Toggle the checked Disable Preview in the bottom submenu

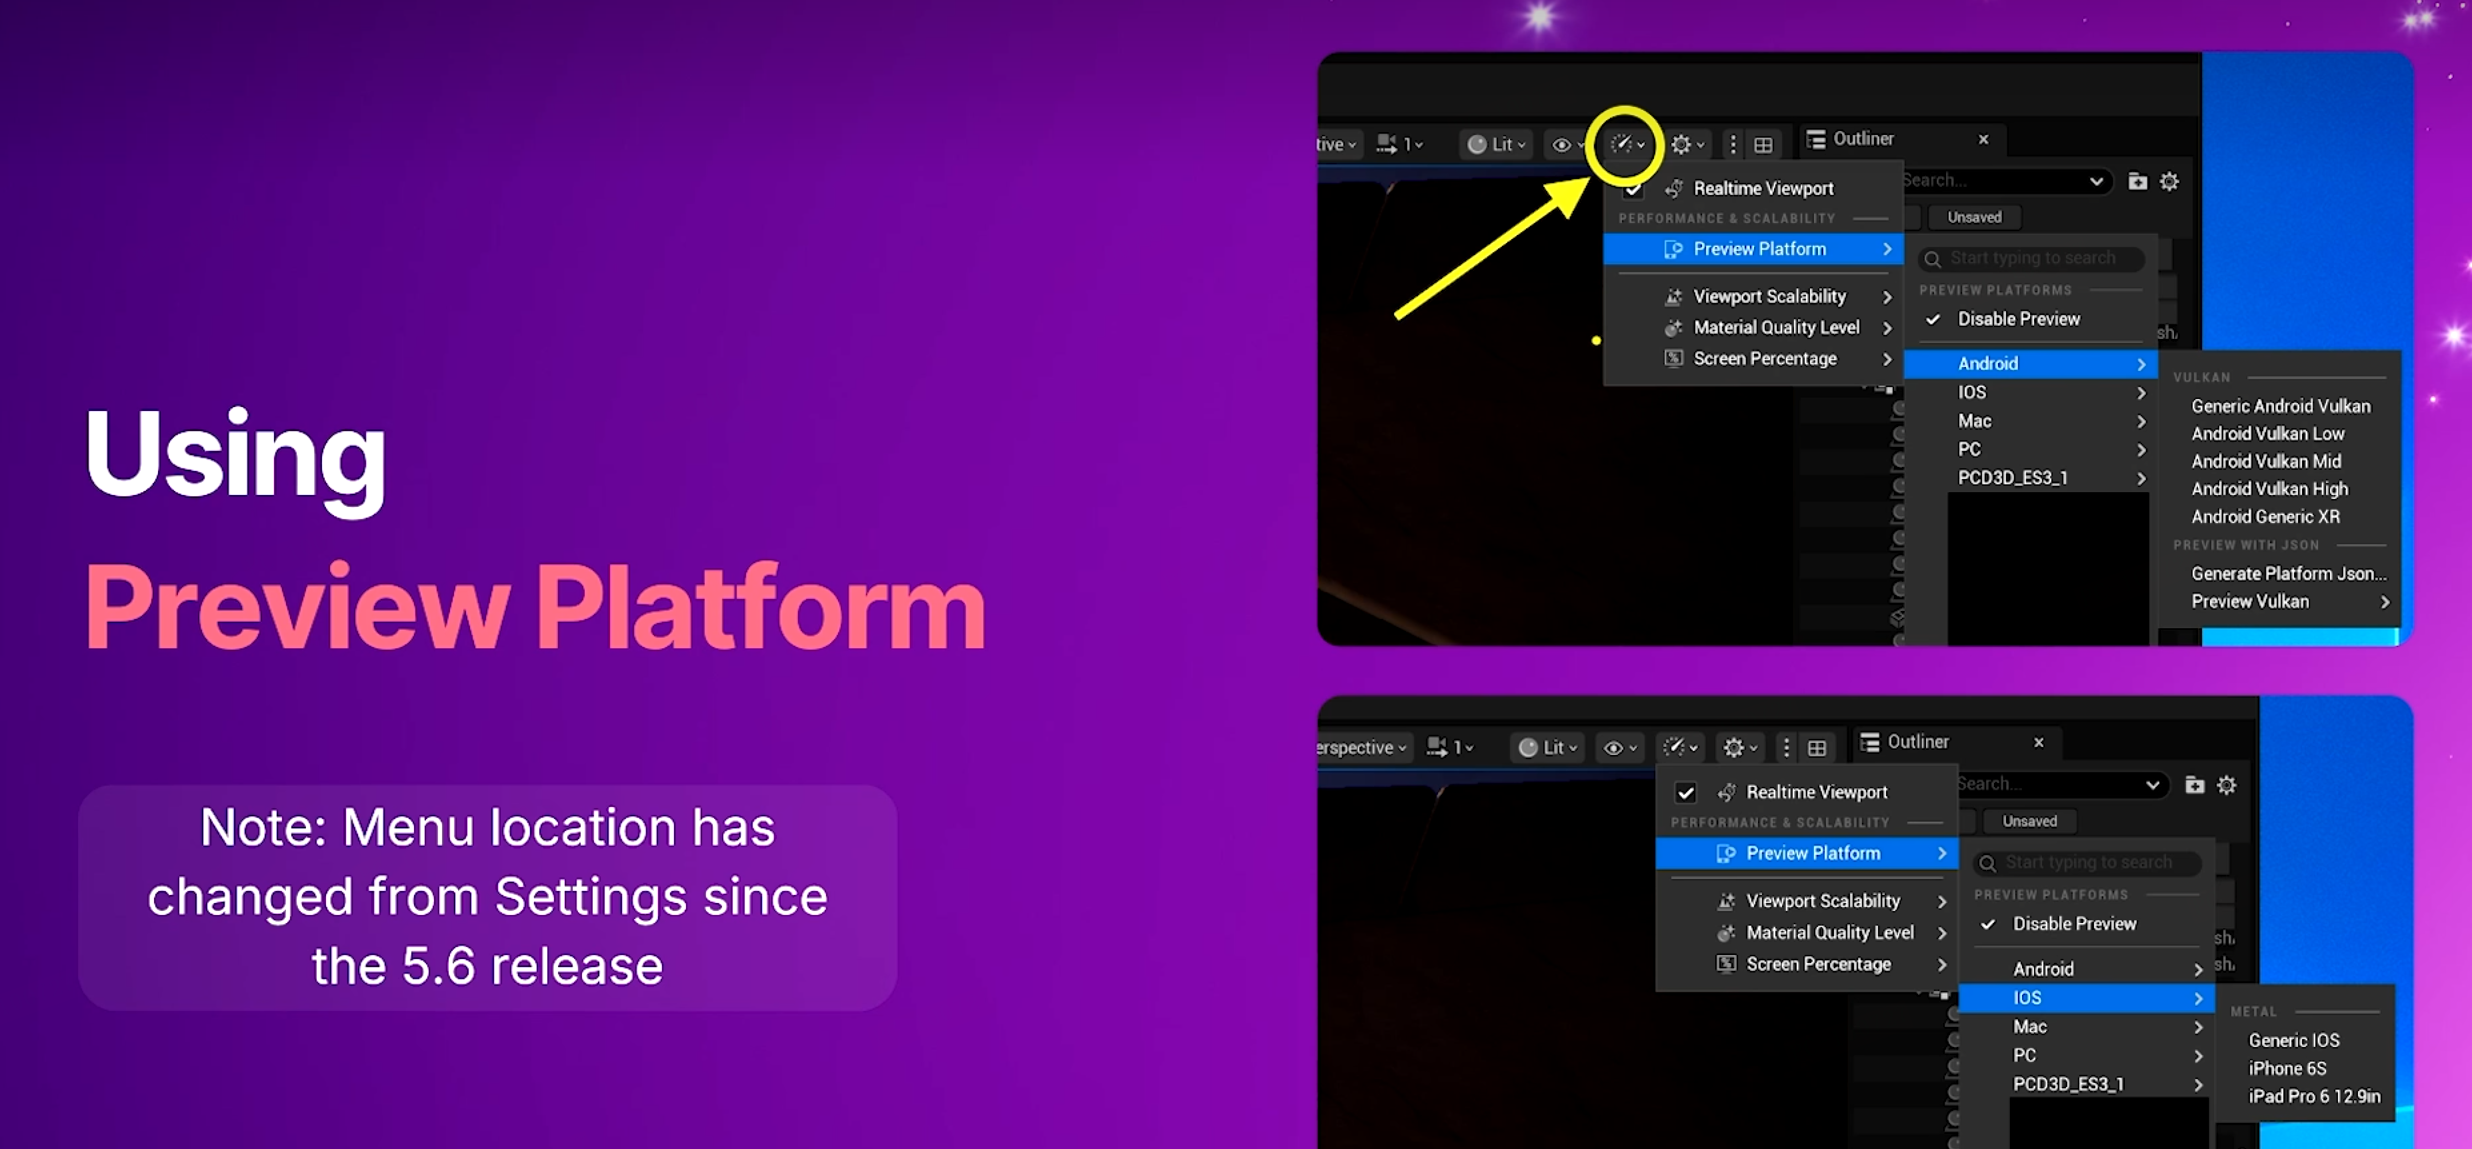pyautogui.click(x=2073, y=924)
